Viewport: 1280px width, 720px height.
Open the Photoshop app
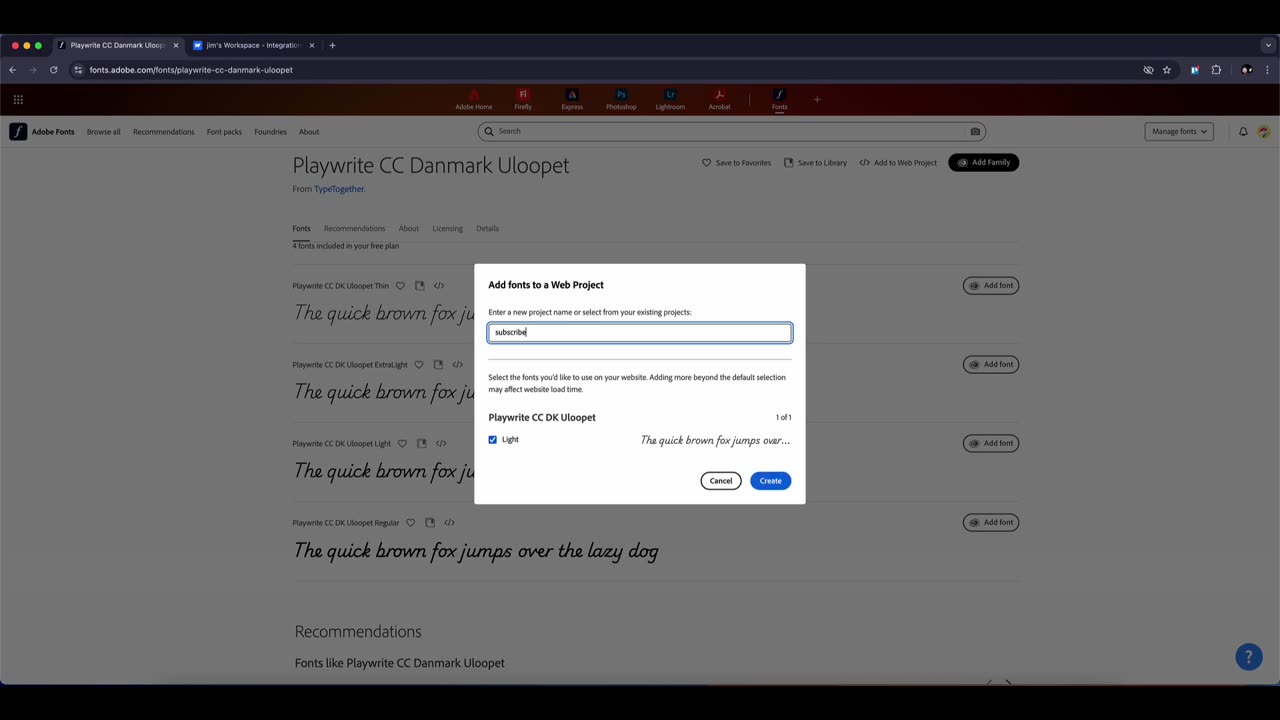pyautogui.click(x=621, y=100)
